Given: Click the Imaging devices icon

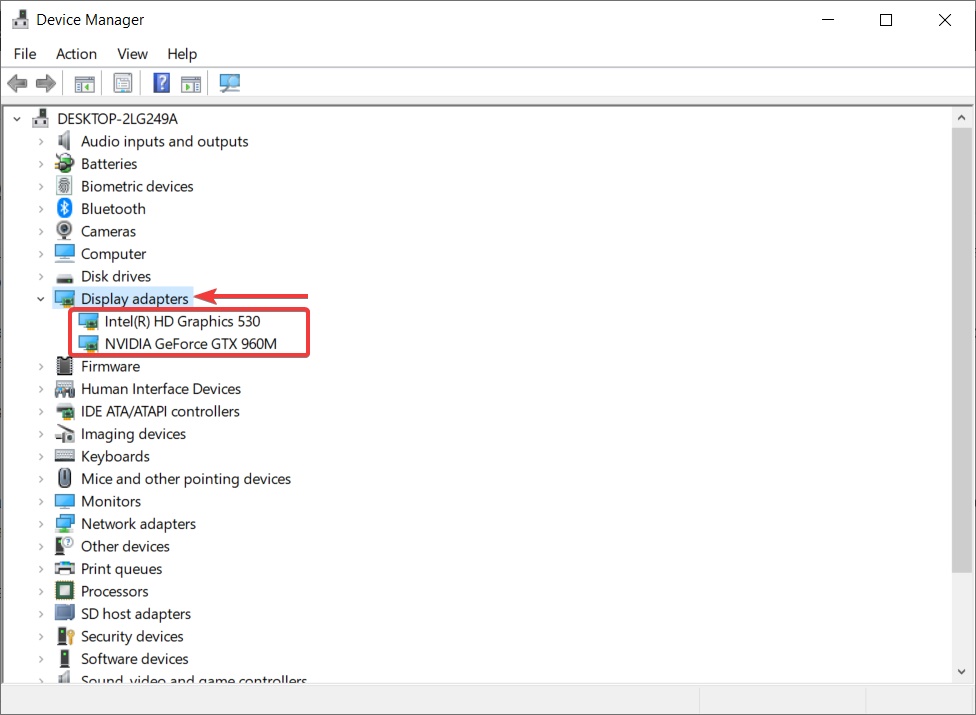Looking at the screenshot, I should click(x=65, y=434).
